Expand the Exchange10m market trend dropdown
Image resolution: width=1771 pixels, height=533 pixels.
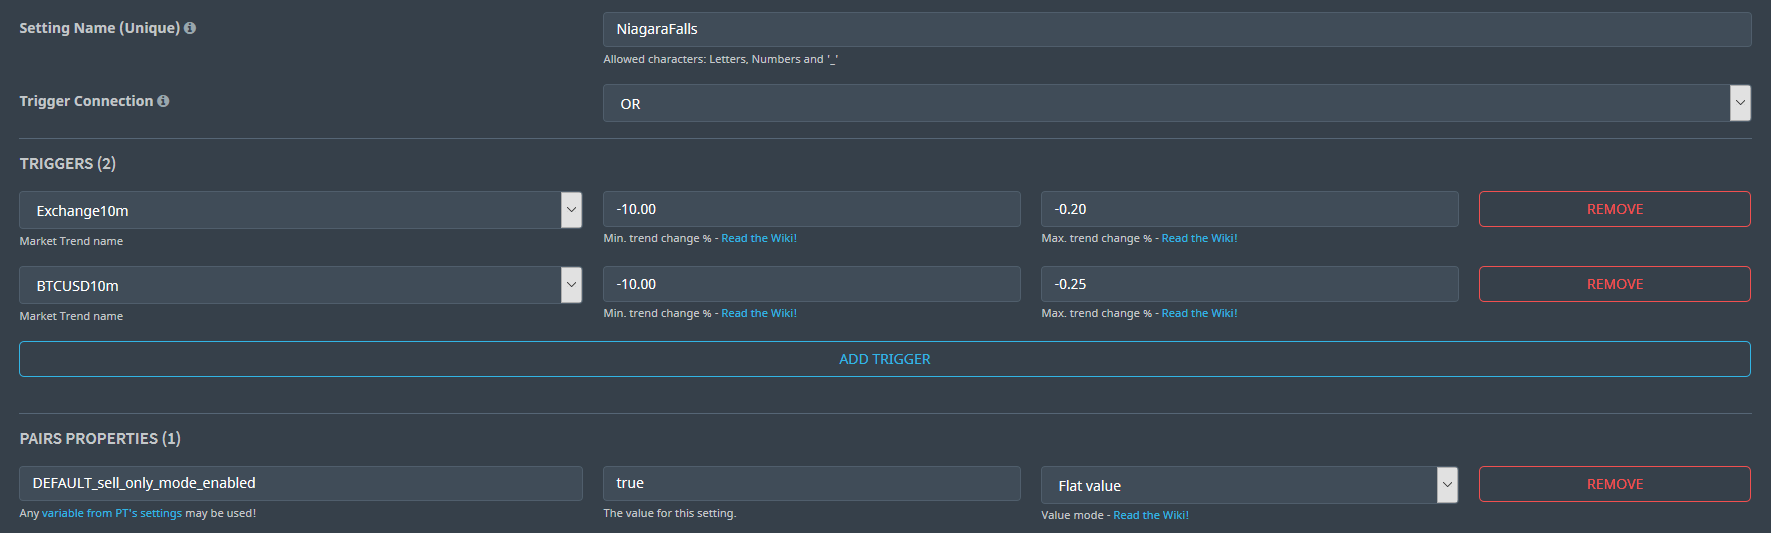point(571,210)
